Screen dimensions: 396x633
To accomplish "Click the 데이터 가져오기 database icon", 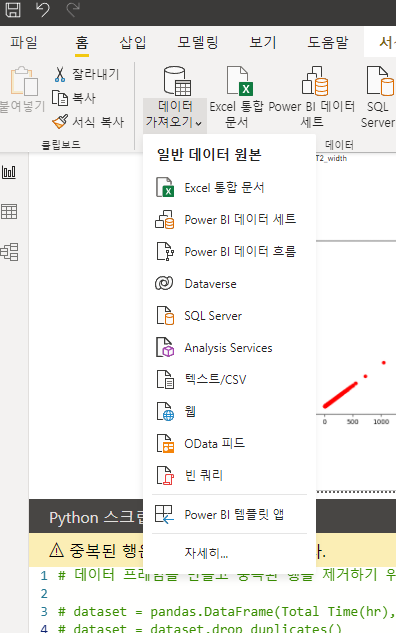I will click(176, 82).
